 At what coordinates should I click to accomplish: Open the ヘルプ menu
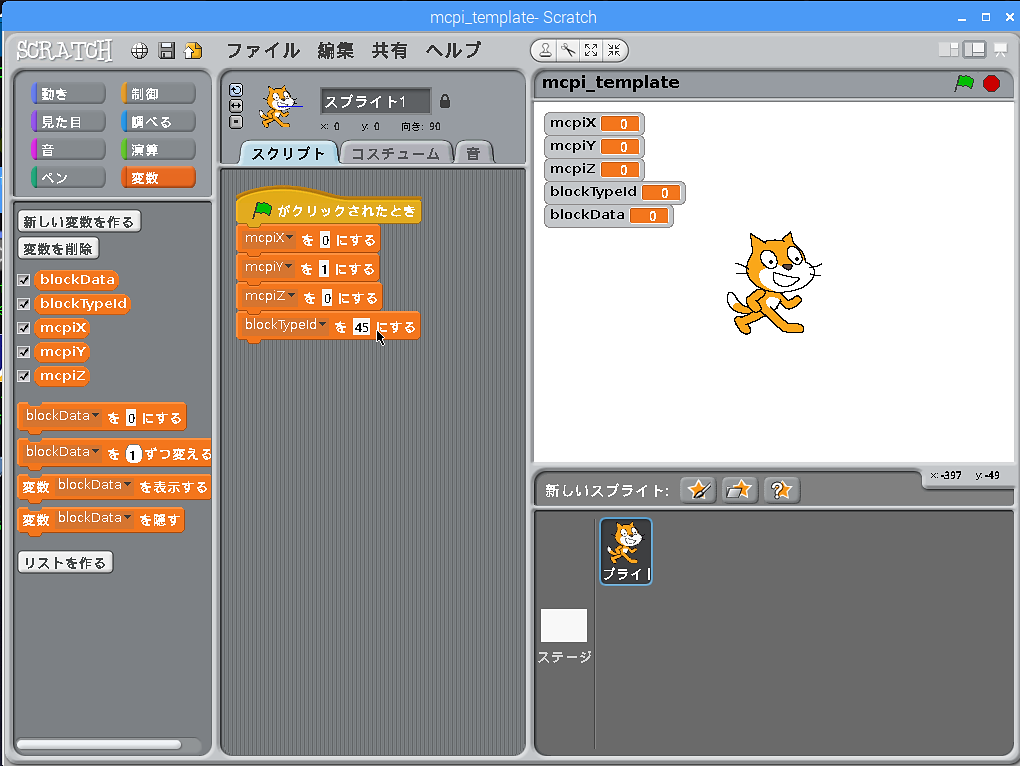(453, 50)
